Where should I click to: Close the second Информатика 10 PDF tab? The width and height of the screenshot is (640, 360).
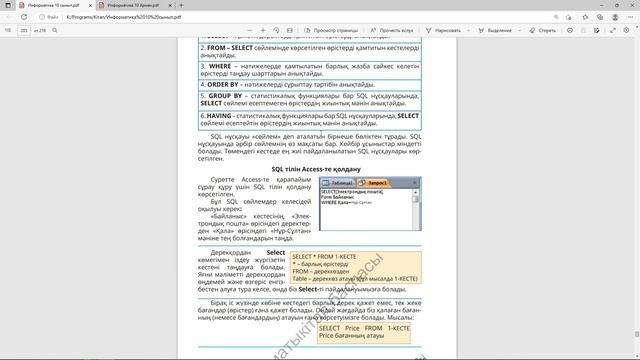(x=170, y=5)
